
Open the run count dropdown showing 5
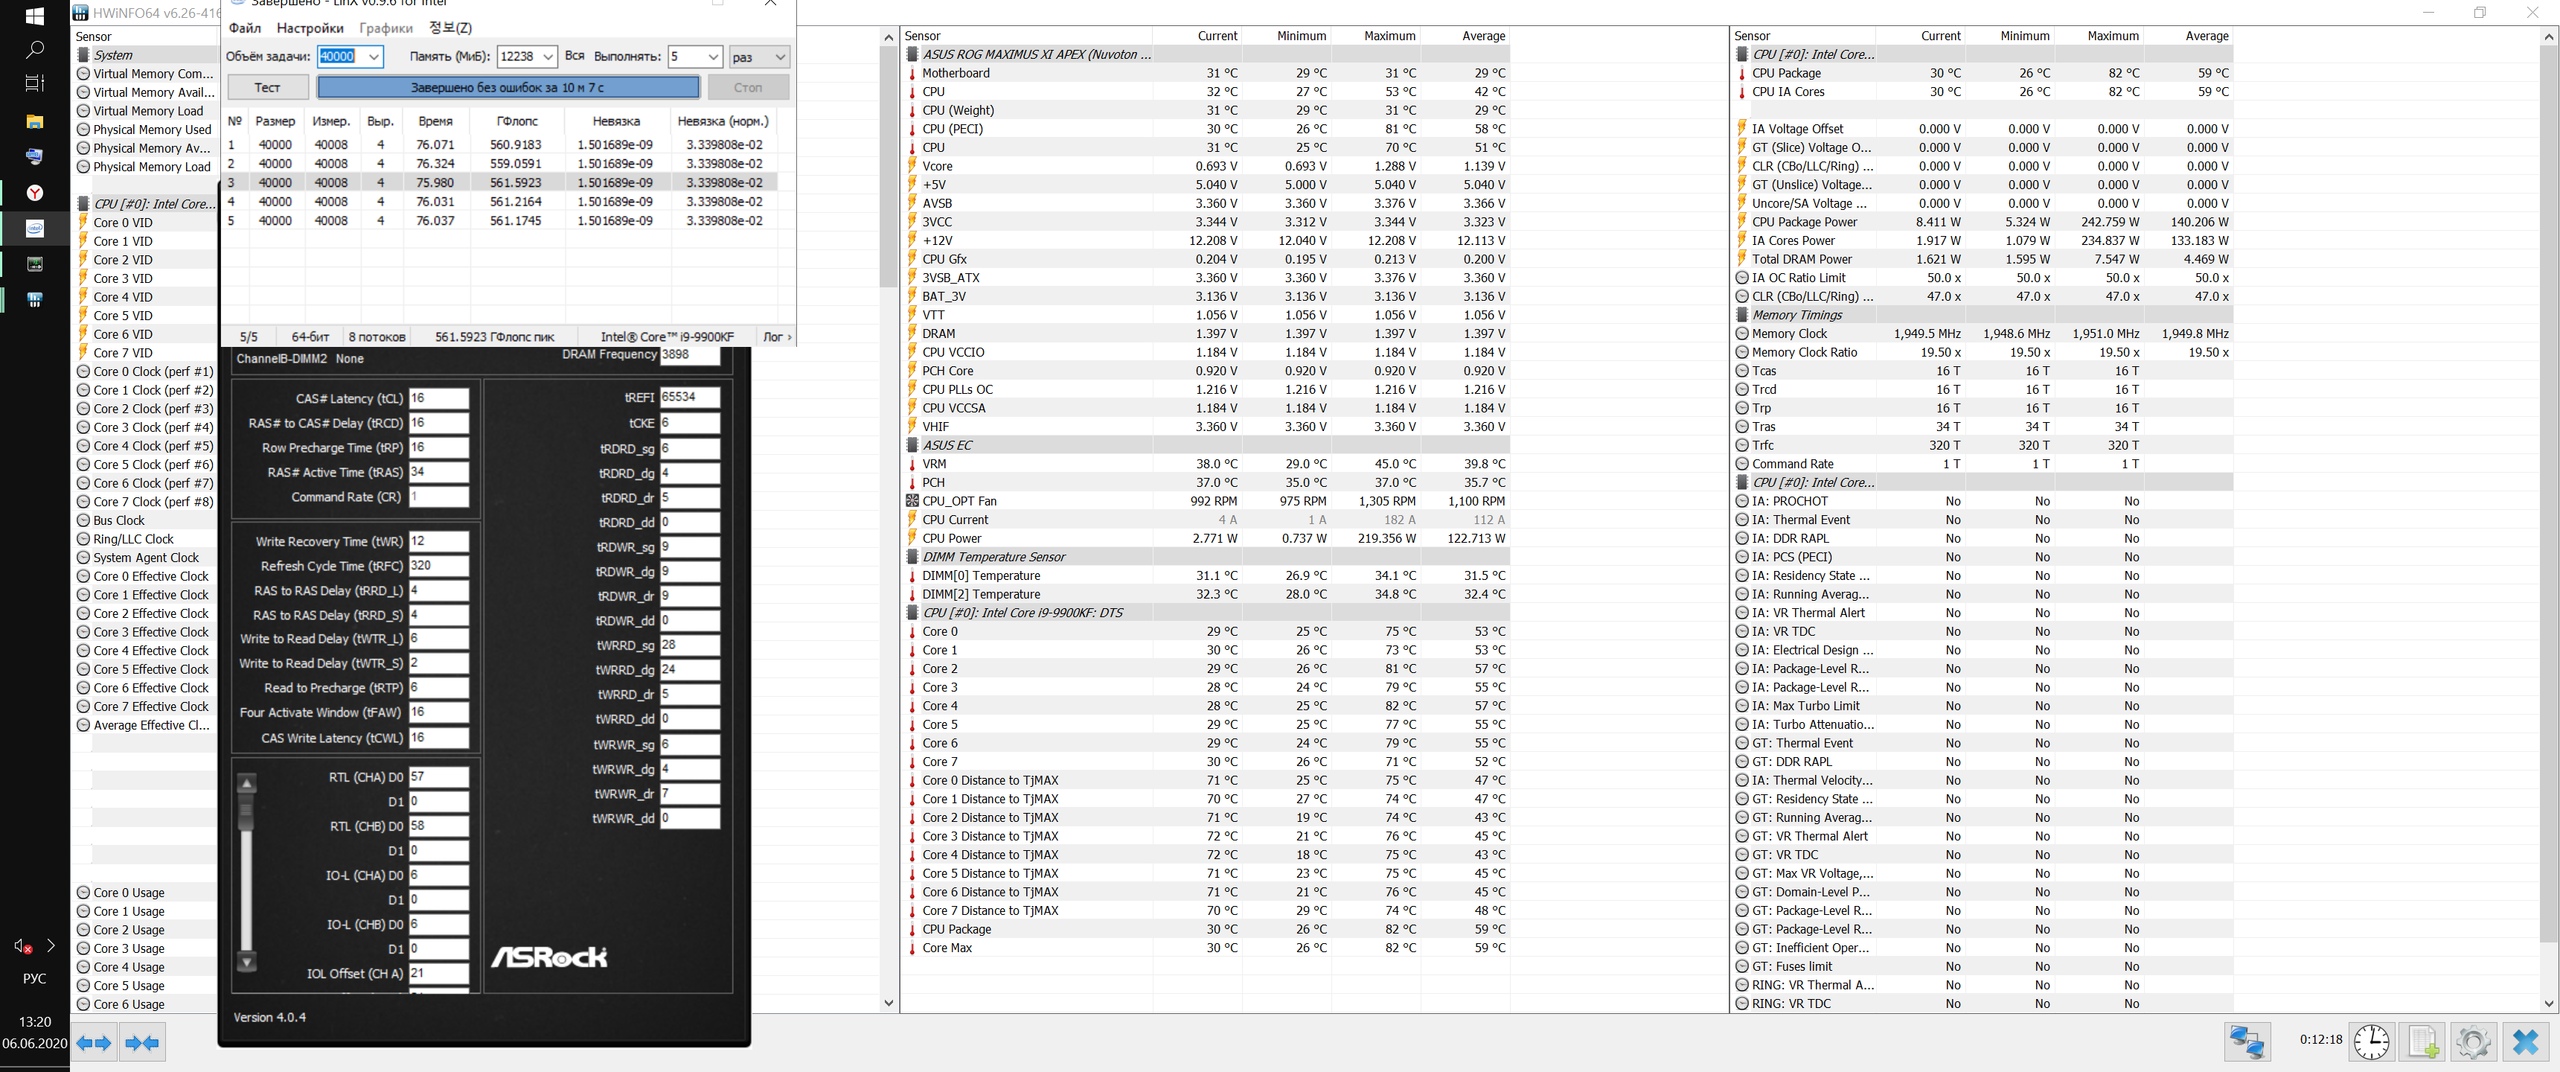[712, 57]
